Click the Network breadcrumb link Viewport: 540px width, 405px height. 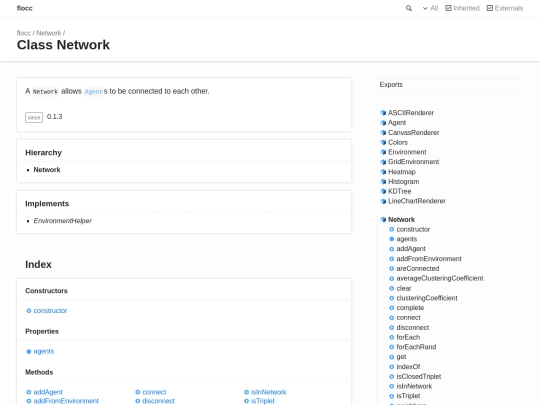pyautogui.click(x=49, y=33)
